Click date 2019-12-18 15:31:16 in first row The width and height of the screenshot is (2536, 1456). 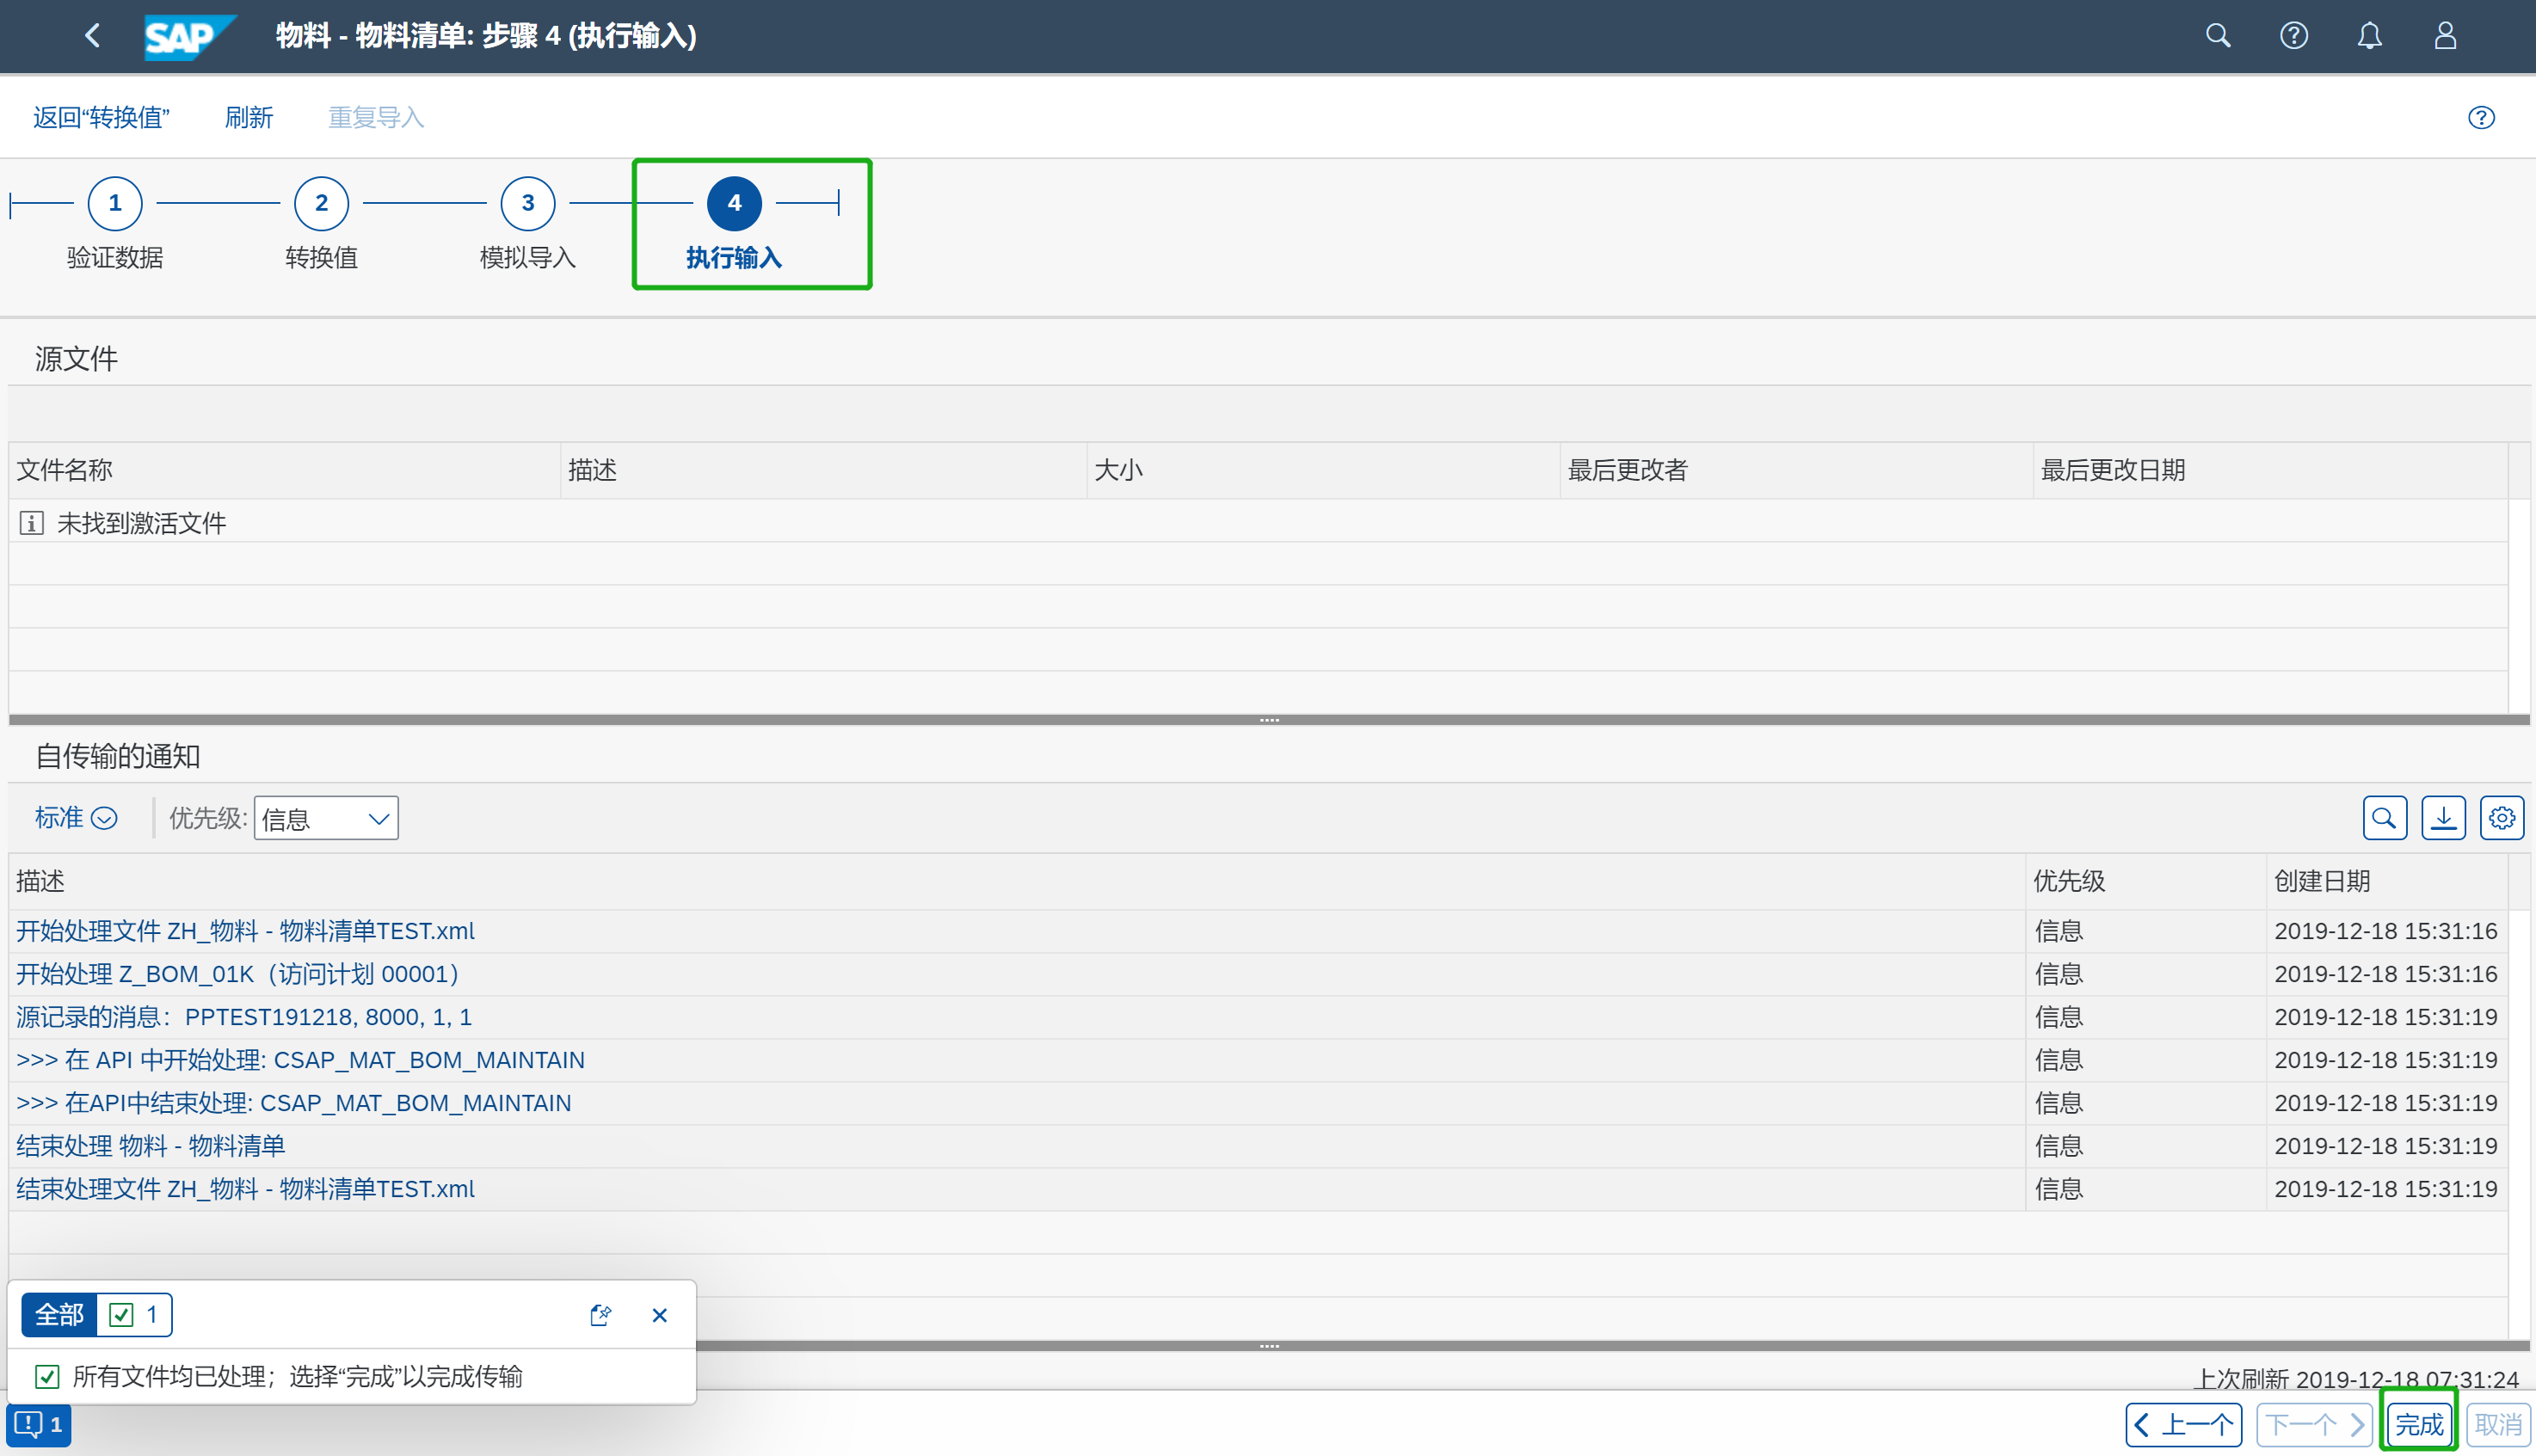[2386, 931]
